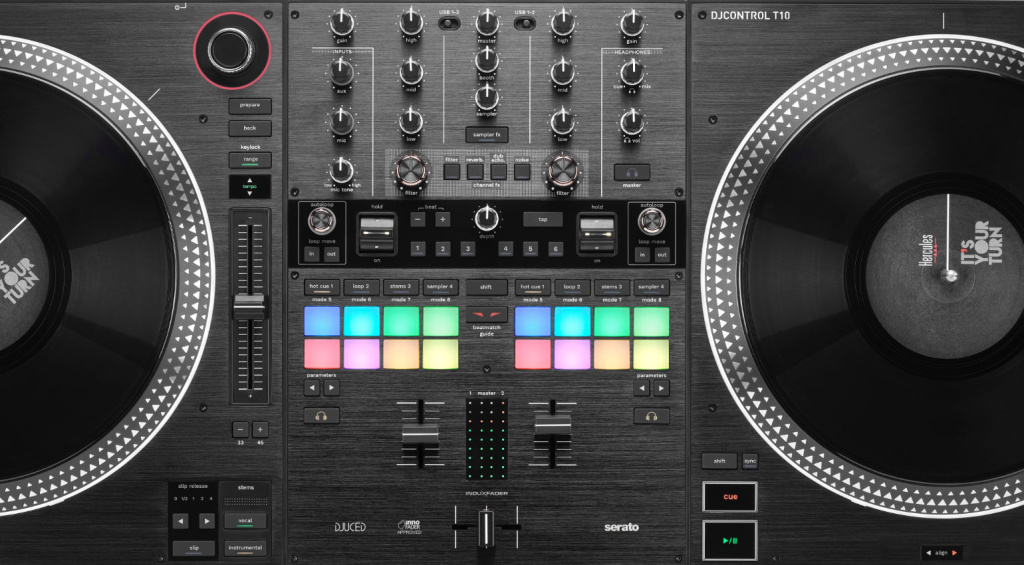
Task: Click left deck parameters left arrow
Action: [312, 388]
